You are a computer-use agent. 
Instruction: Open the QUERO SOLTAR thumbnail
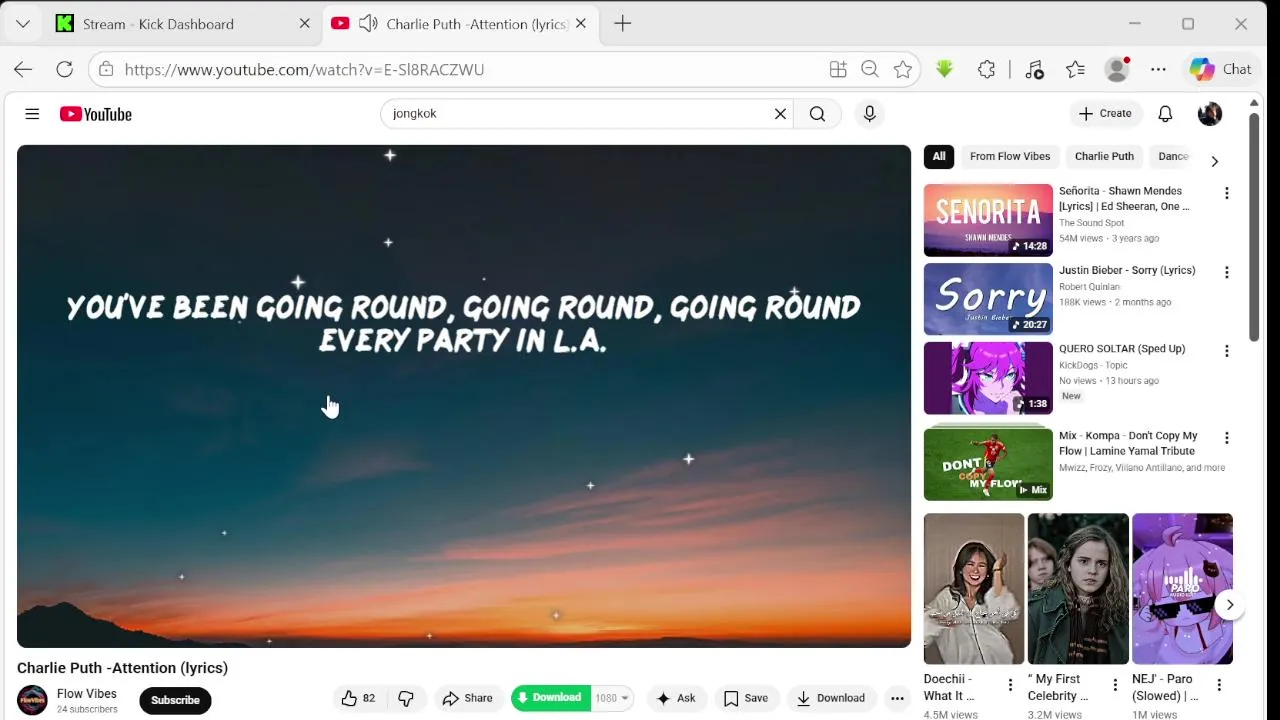pos(988,378)
